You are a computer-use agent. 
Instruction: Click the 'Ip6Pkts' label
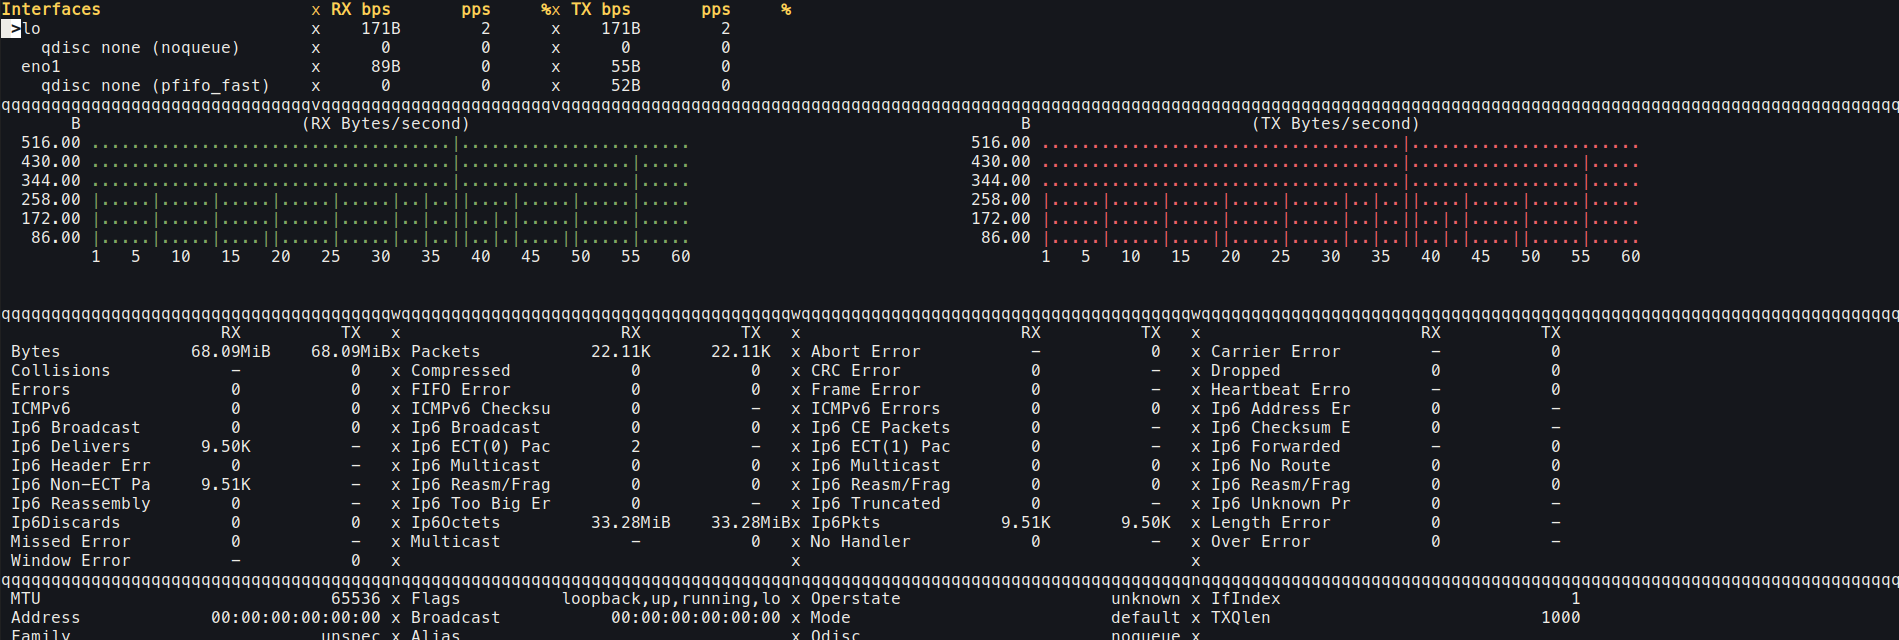click(x=846, y=523)
